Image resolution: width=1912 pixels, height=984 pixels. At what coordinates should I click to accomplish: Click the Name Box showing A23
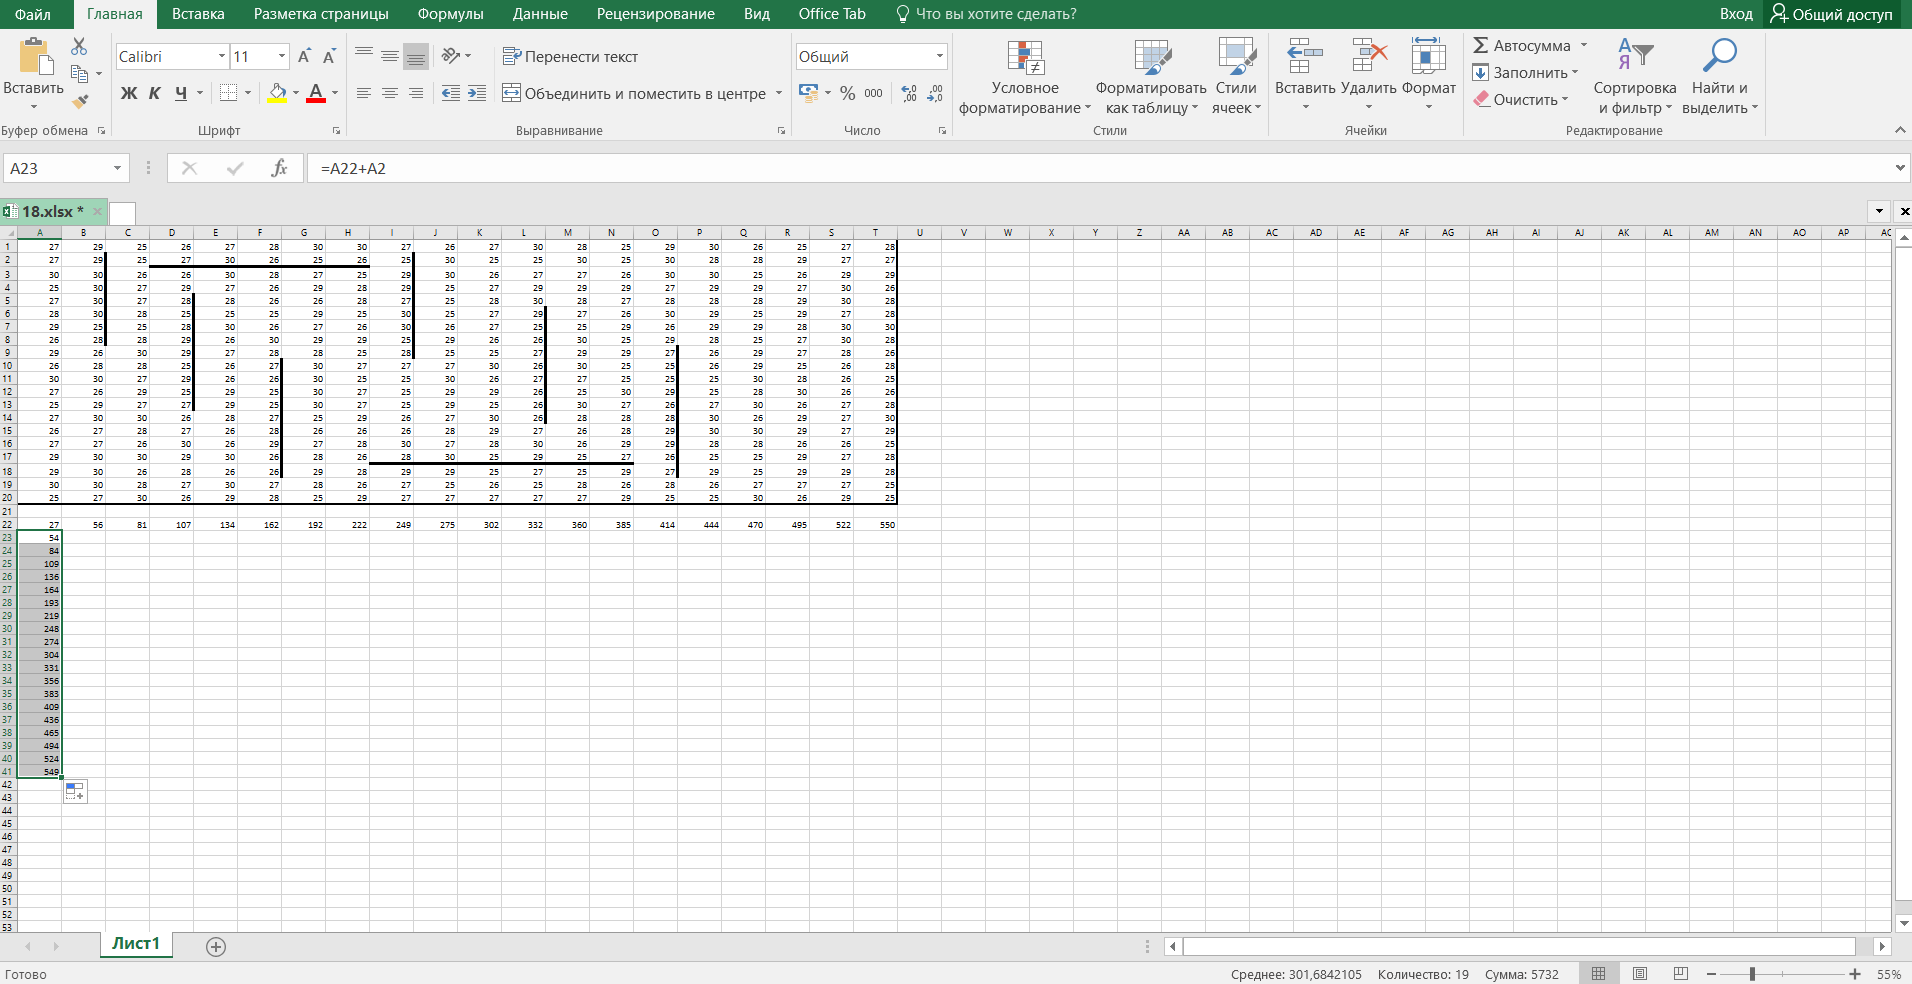click(x=67, y=168)
